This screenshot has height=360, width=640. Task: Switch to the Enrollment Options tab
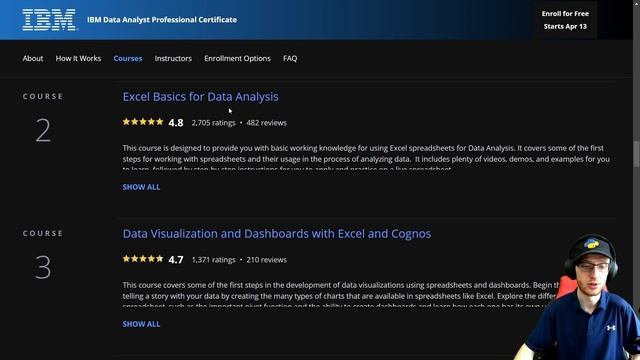point(237,58)
